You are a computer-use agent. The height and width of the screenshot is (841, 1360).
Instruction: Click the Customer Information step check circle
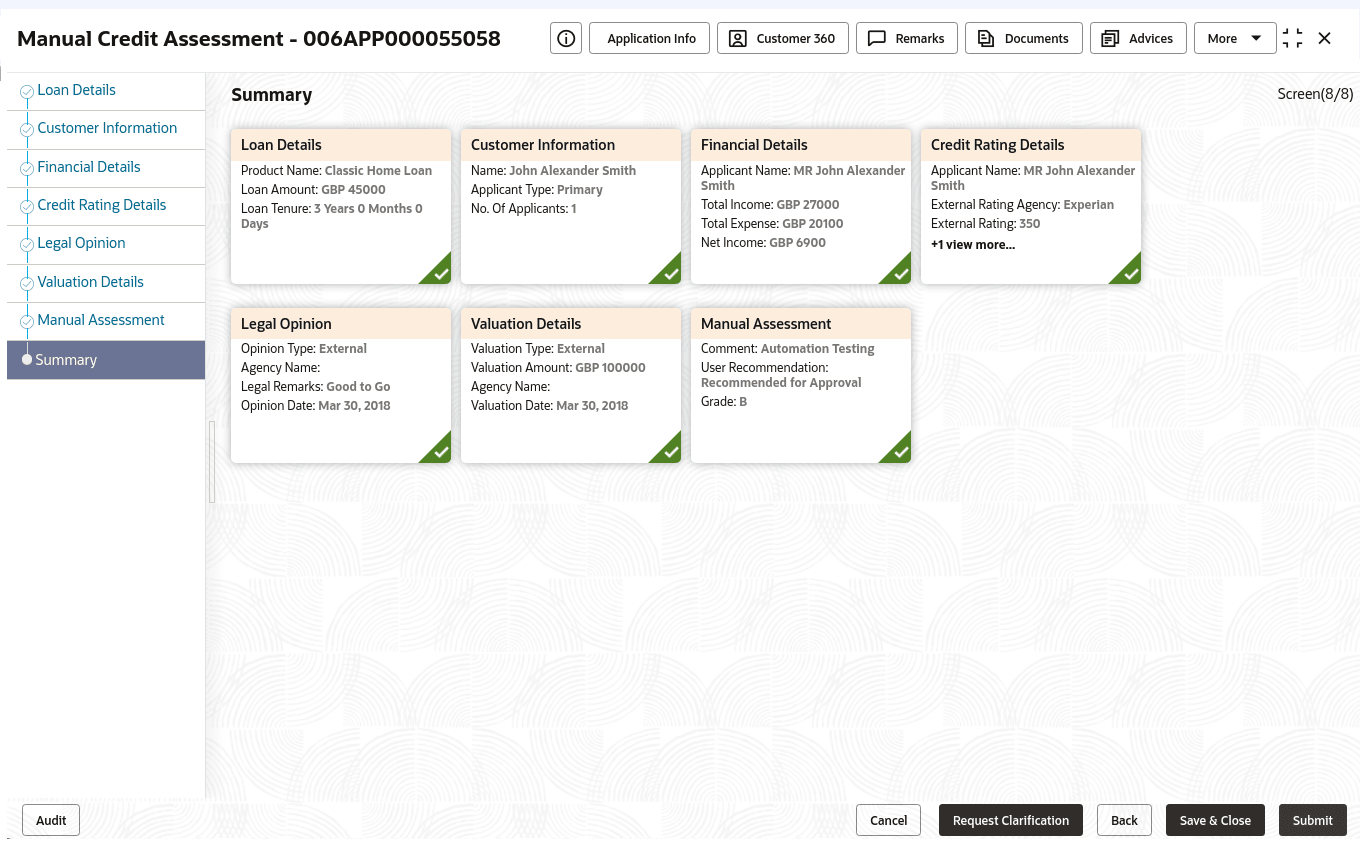[x=27, y=130]
